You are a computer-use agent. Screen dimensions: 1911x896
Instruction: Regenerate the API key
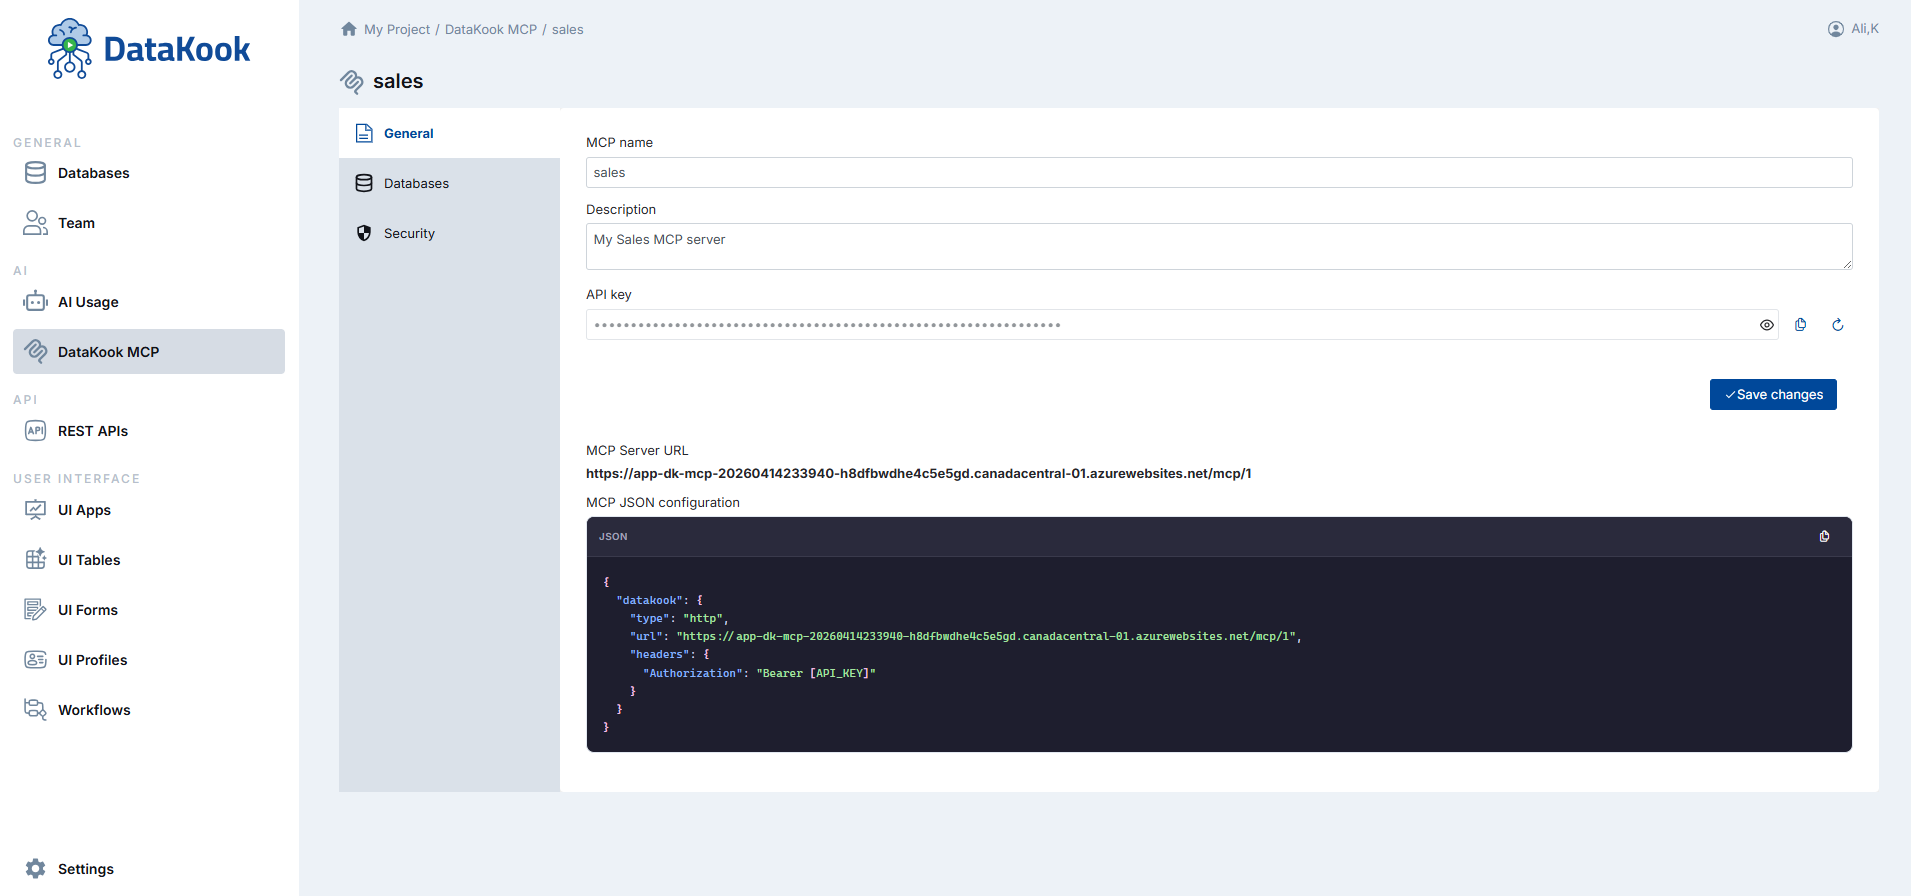tap(1838, 325)
